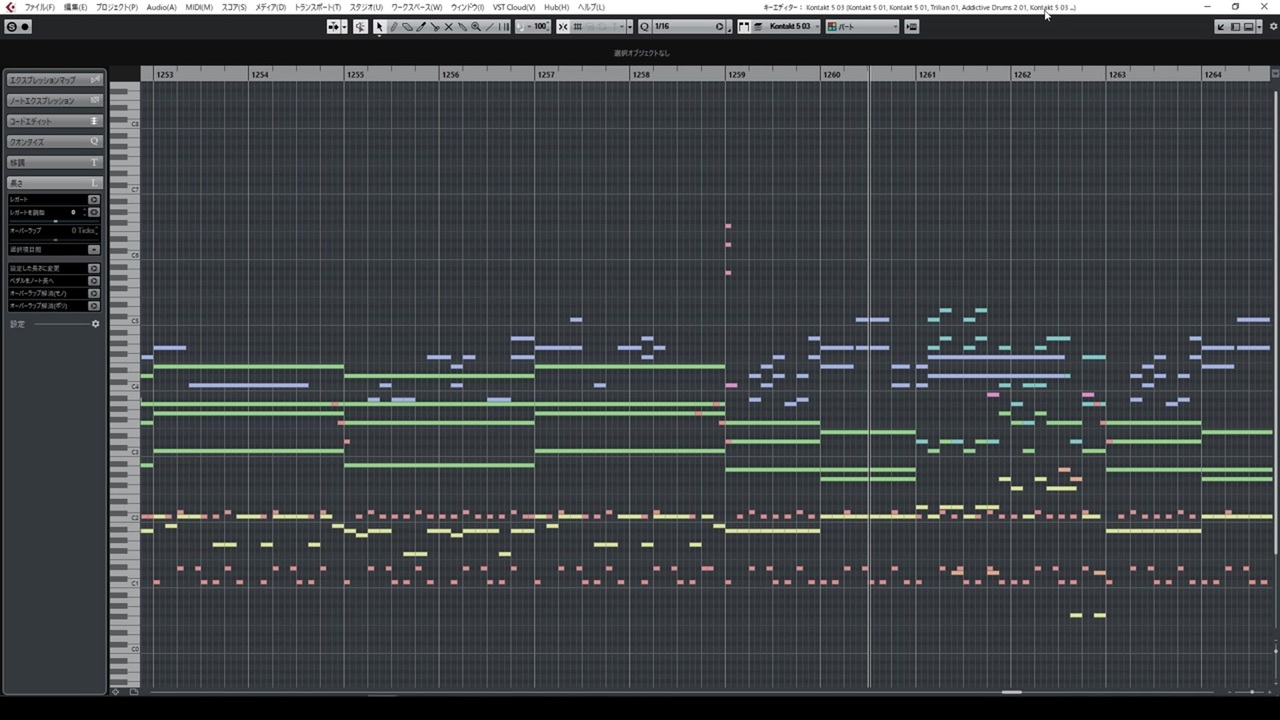Apply the レガート function button
This screenshot has width=1280, height=720.
[x=94, y=200]
